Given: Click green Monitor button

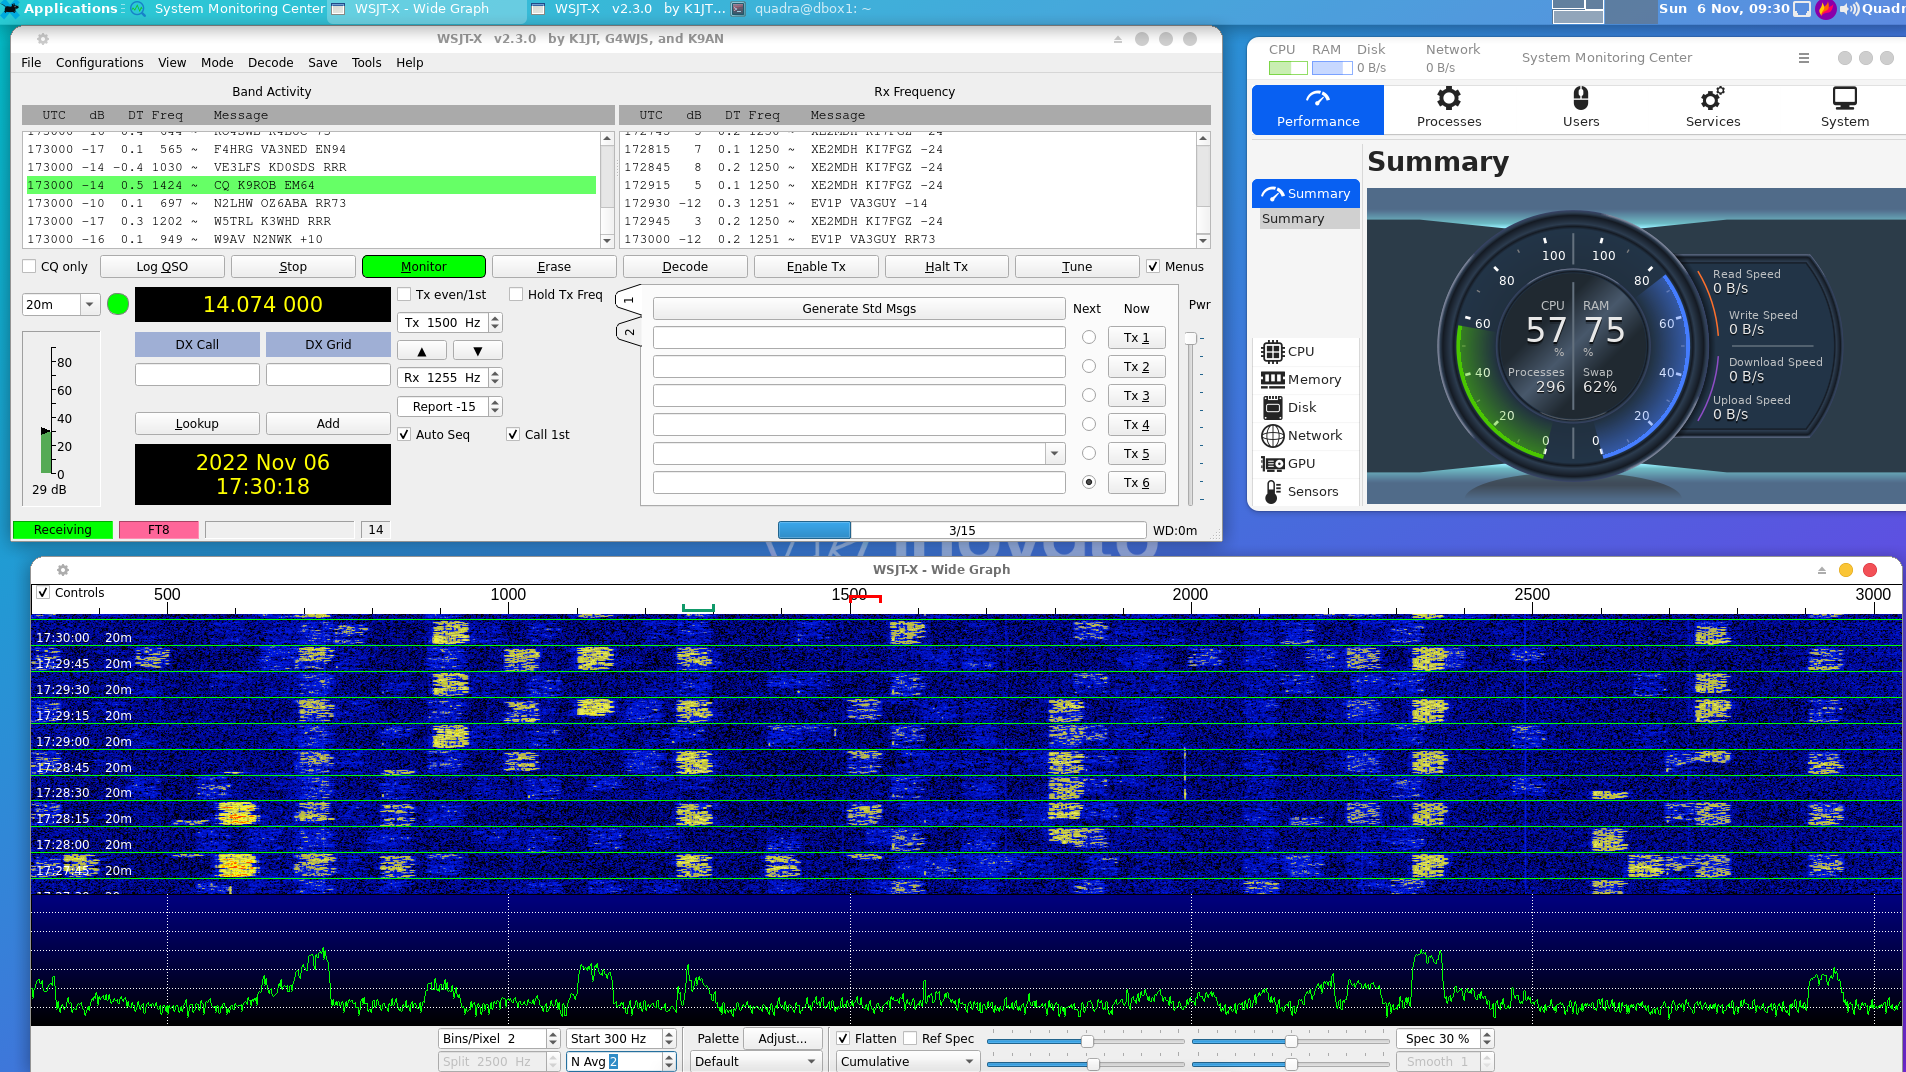Looking at the screenshot, I should click(424, 267).
